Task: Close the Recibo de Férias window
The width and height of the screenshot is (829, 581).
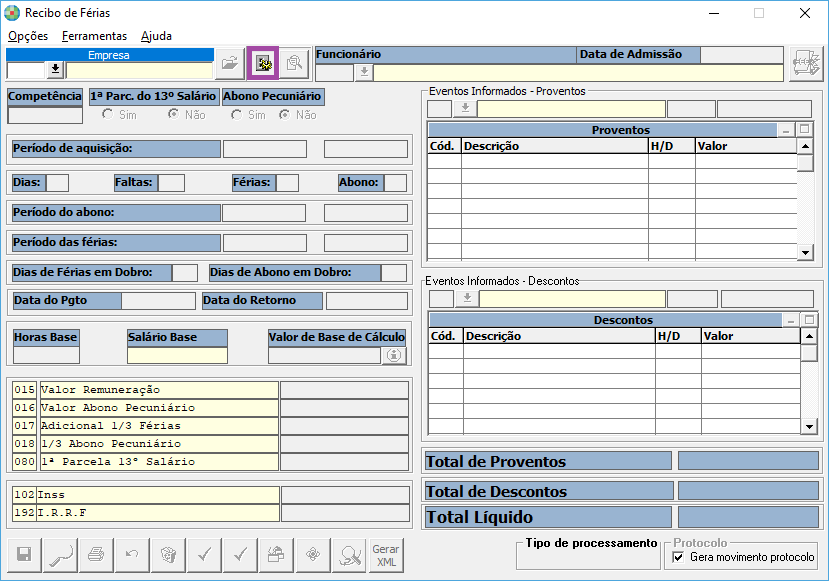Action: [x=805, y=13]
